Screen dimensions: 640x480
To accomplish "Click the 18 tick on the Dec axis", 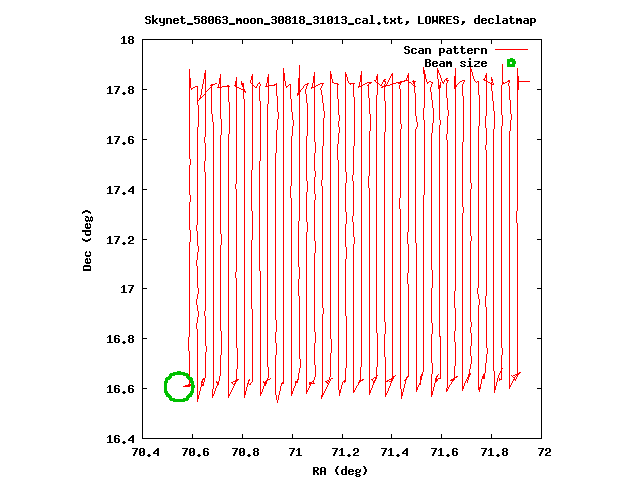I will (x=127, y=41).
